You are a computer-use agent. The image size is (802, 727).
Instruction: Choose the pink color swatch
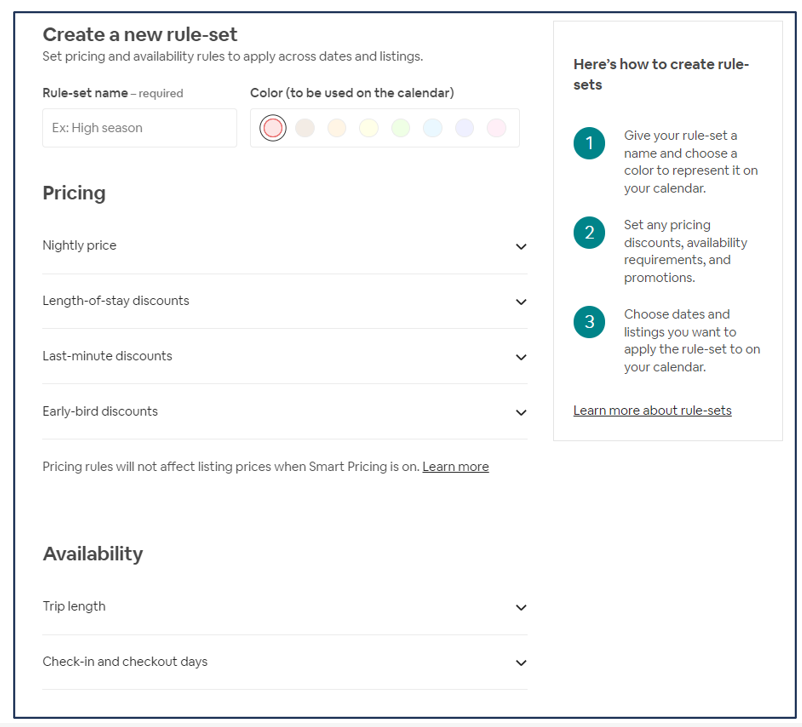(x=496, y=128)
